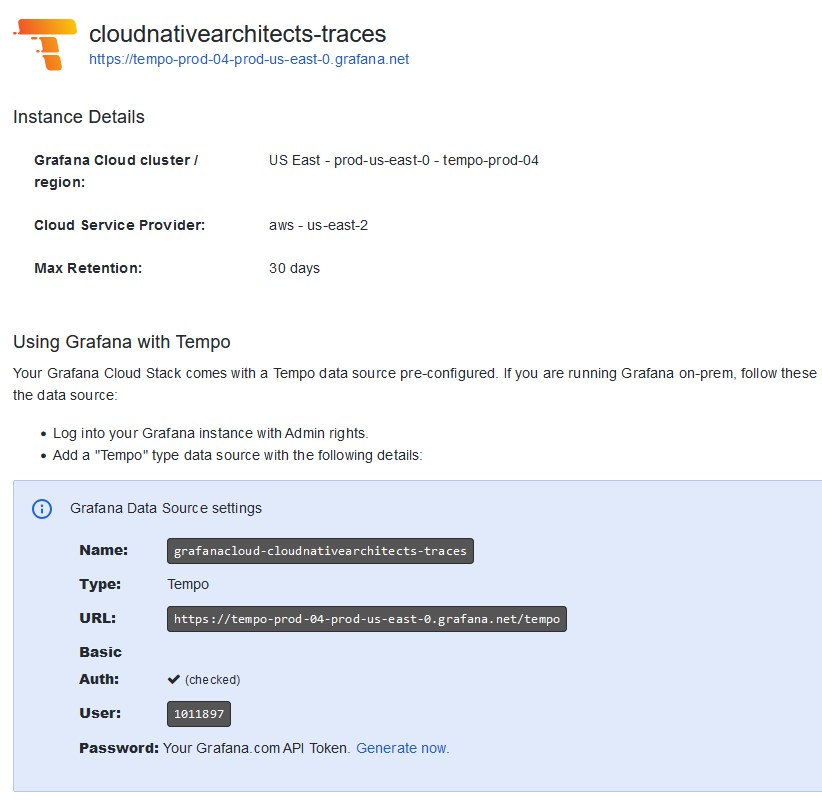Open the tempo-prod-04 stack URL link
Screen dimensions: 822x804
click(248, 59)
